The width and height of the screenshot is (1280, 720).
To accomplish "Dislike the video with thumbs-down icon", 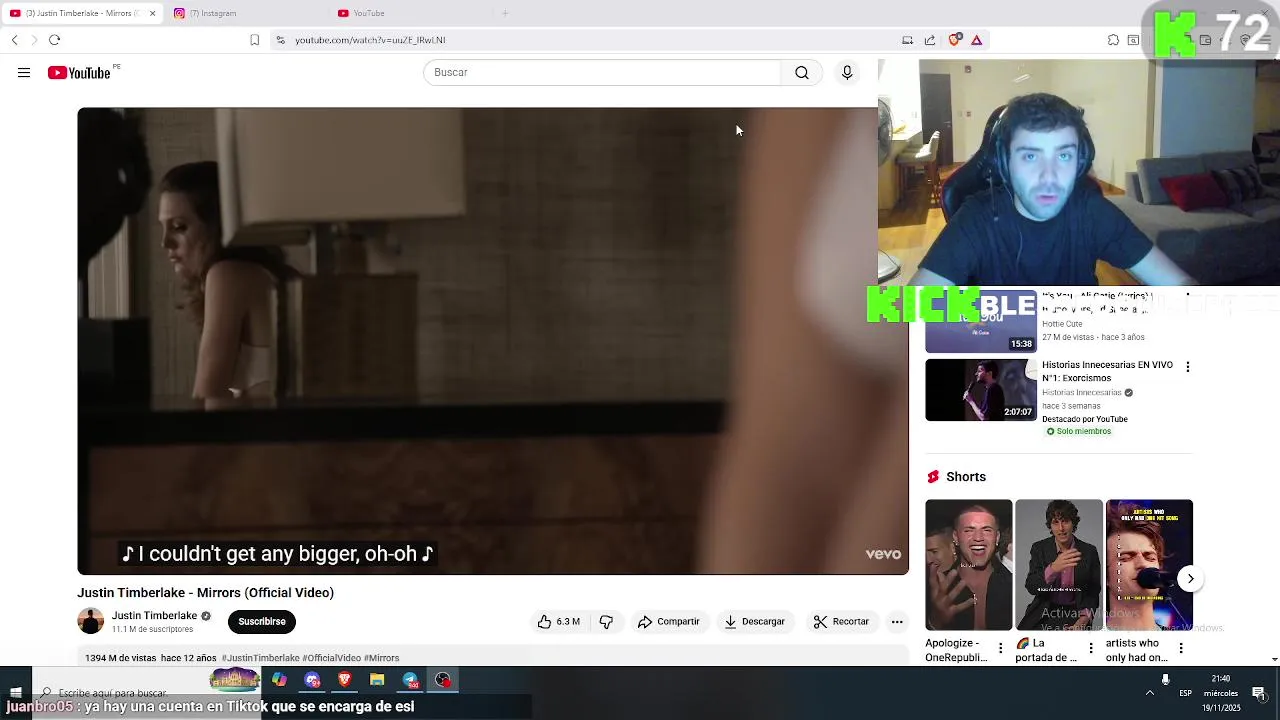I will click(x=606, y=622).
